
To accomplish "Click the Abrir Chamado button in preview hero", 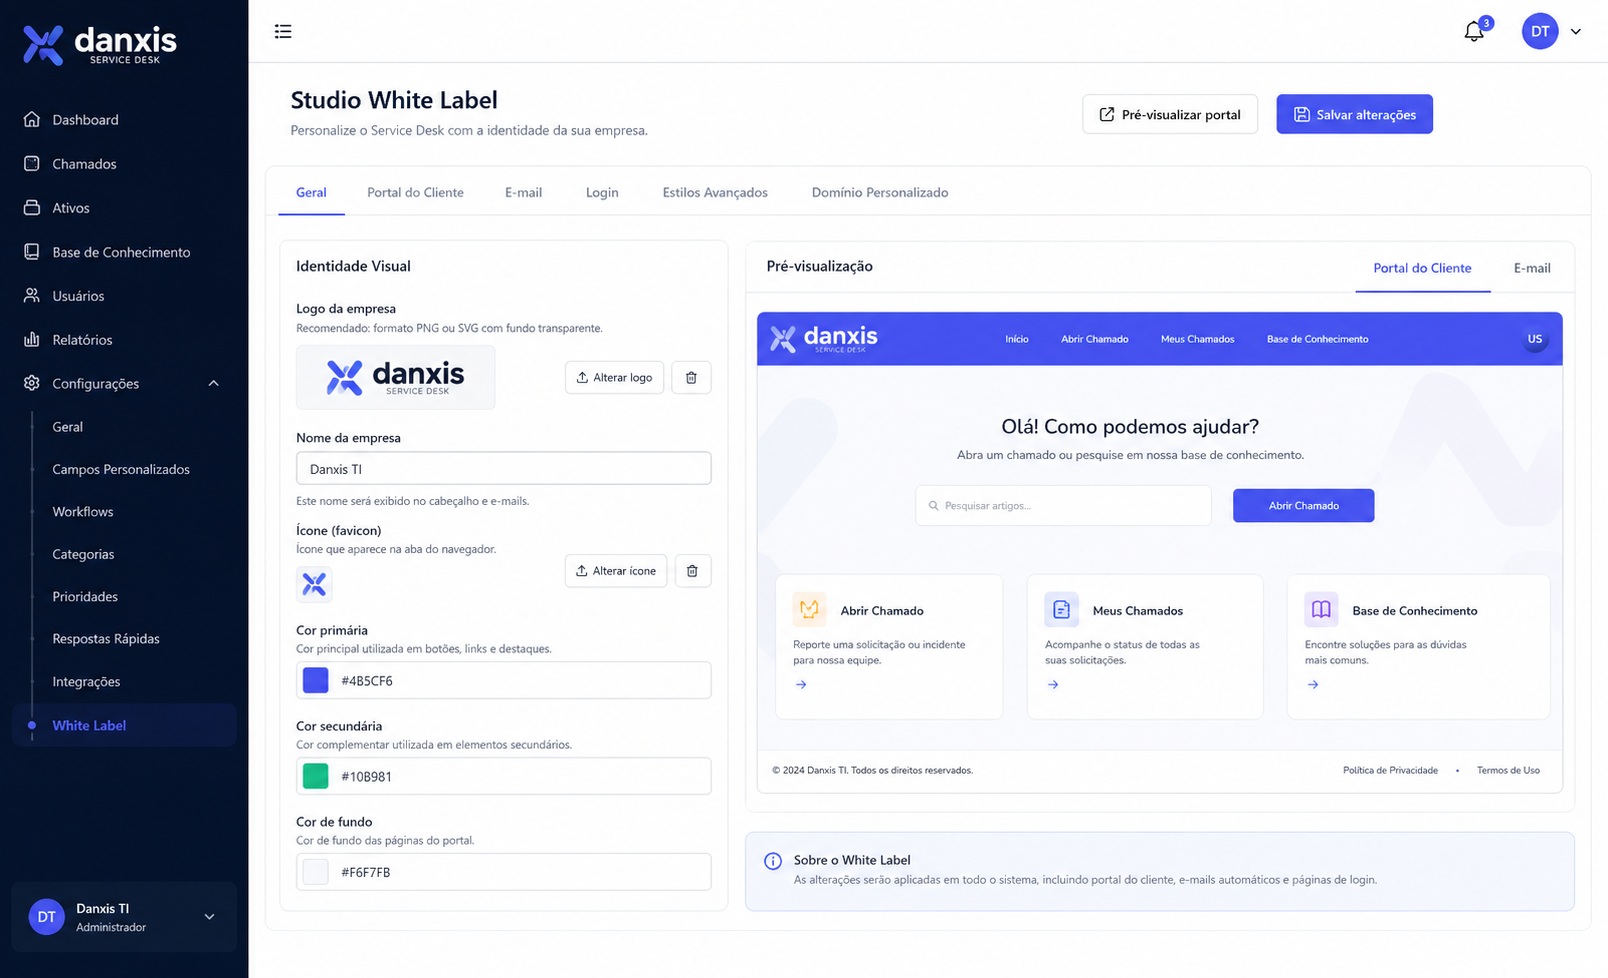I will [x=1303, y=505].
